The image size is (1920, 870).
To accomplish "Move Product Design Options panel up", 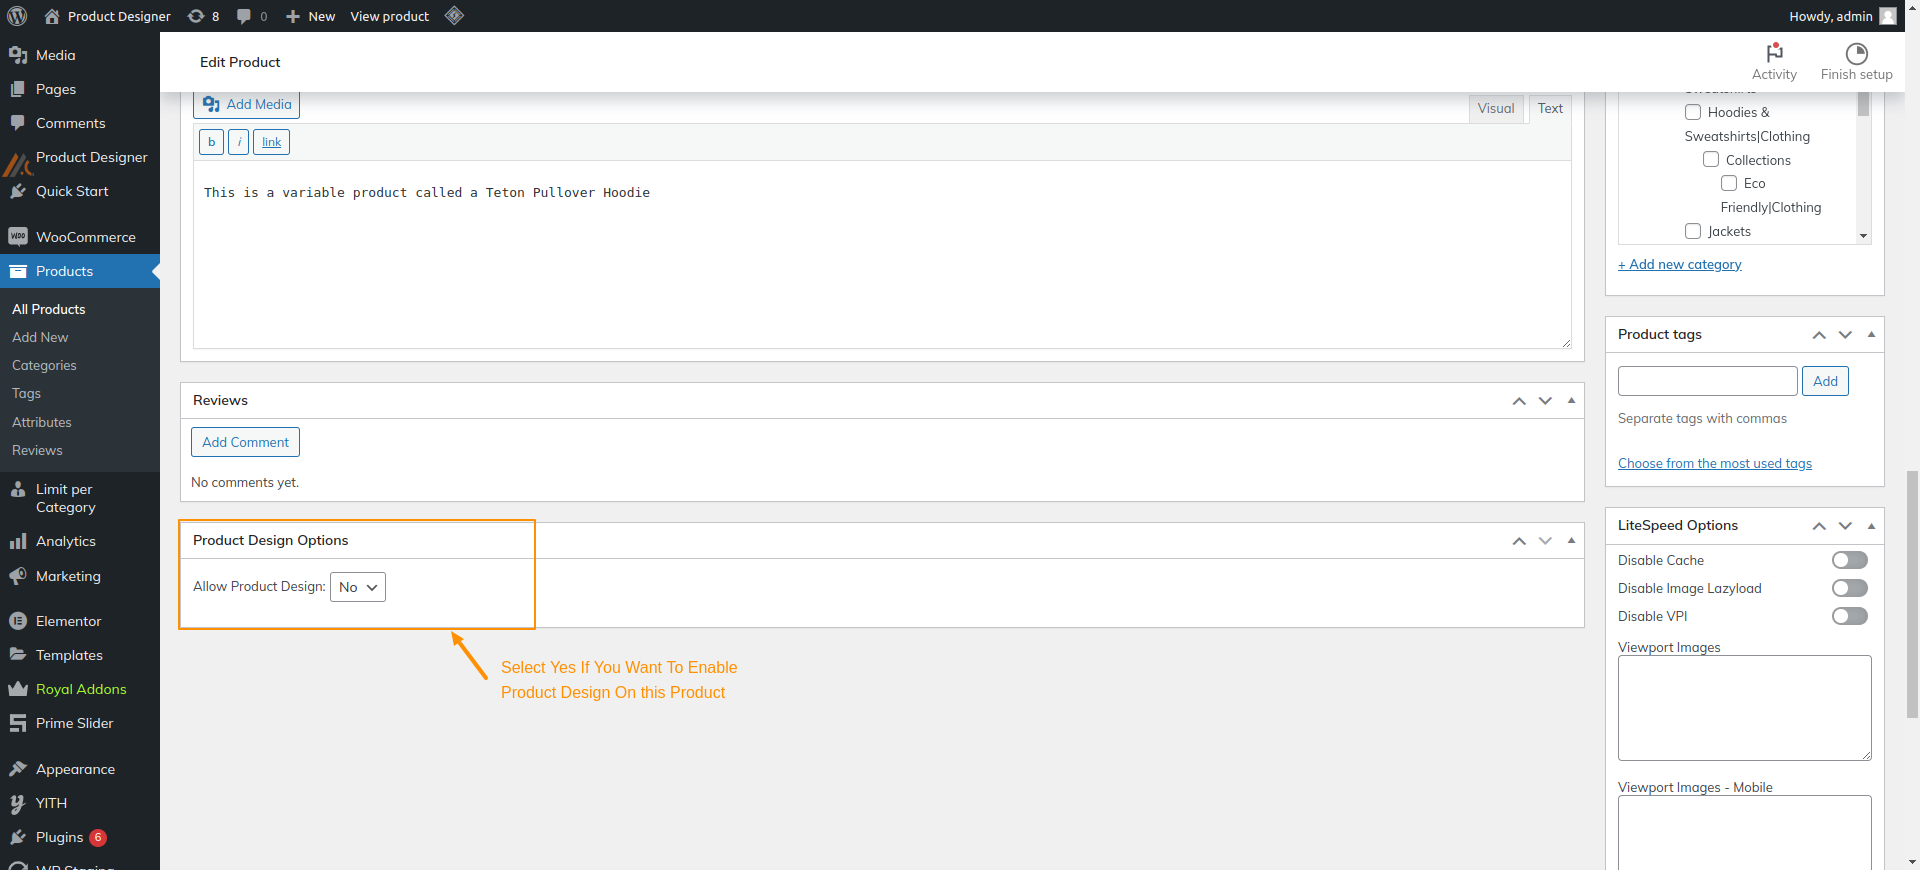I will [1519, 541].
